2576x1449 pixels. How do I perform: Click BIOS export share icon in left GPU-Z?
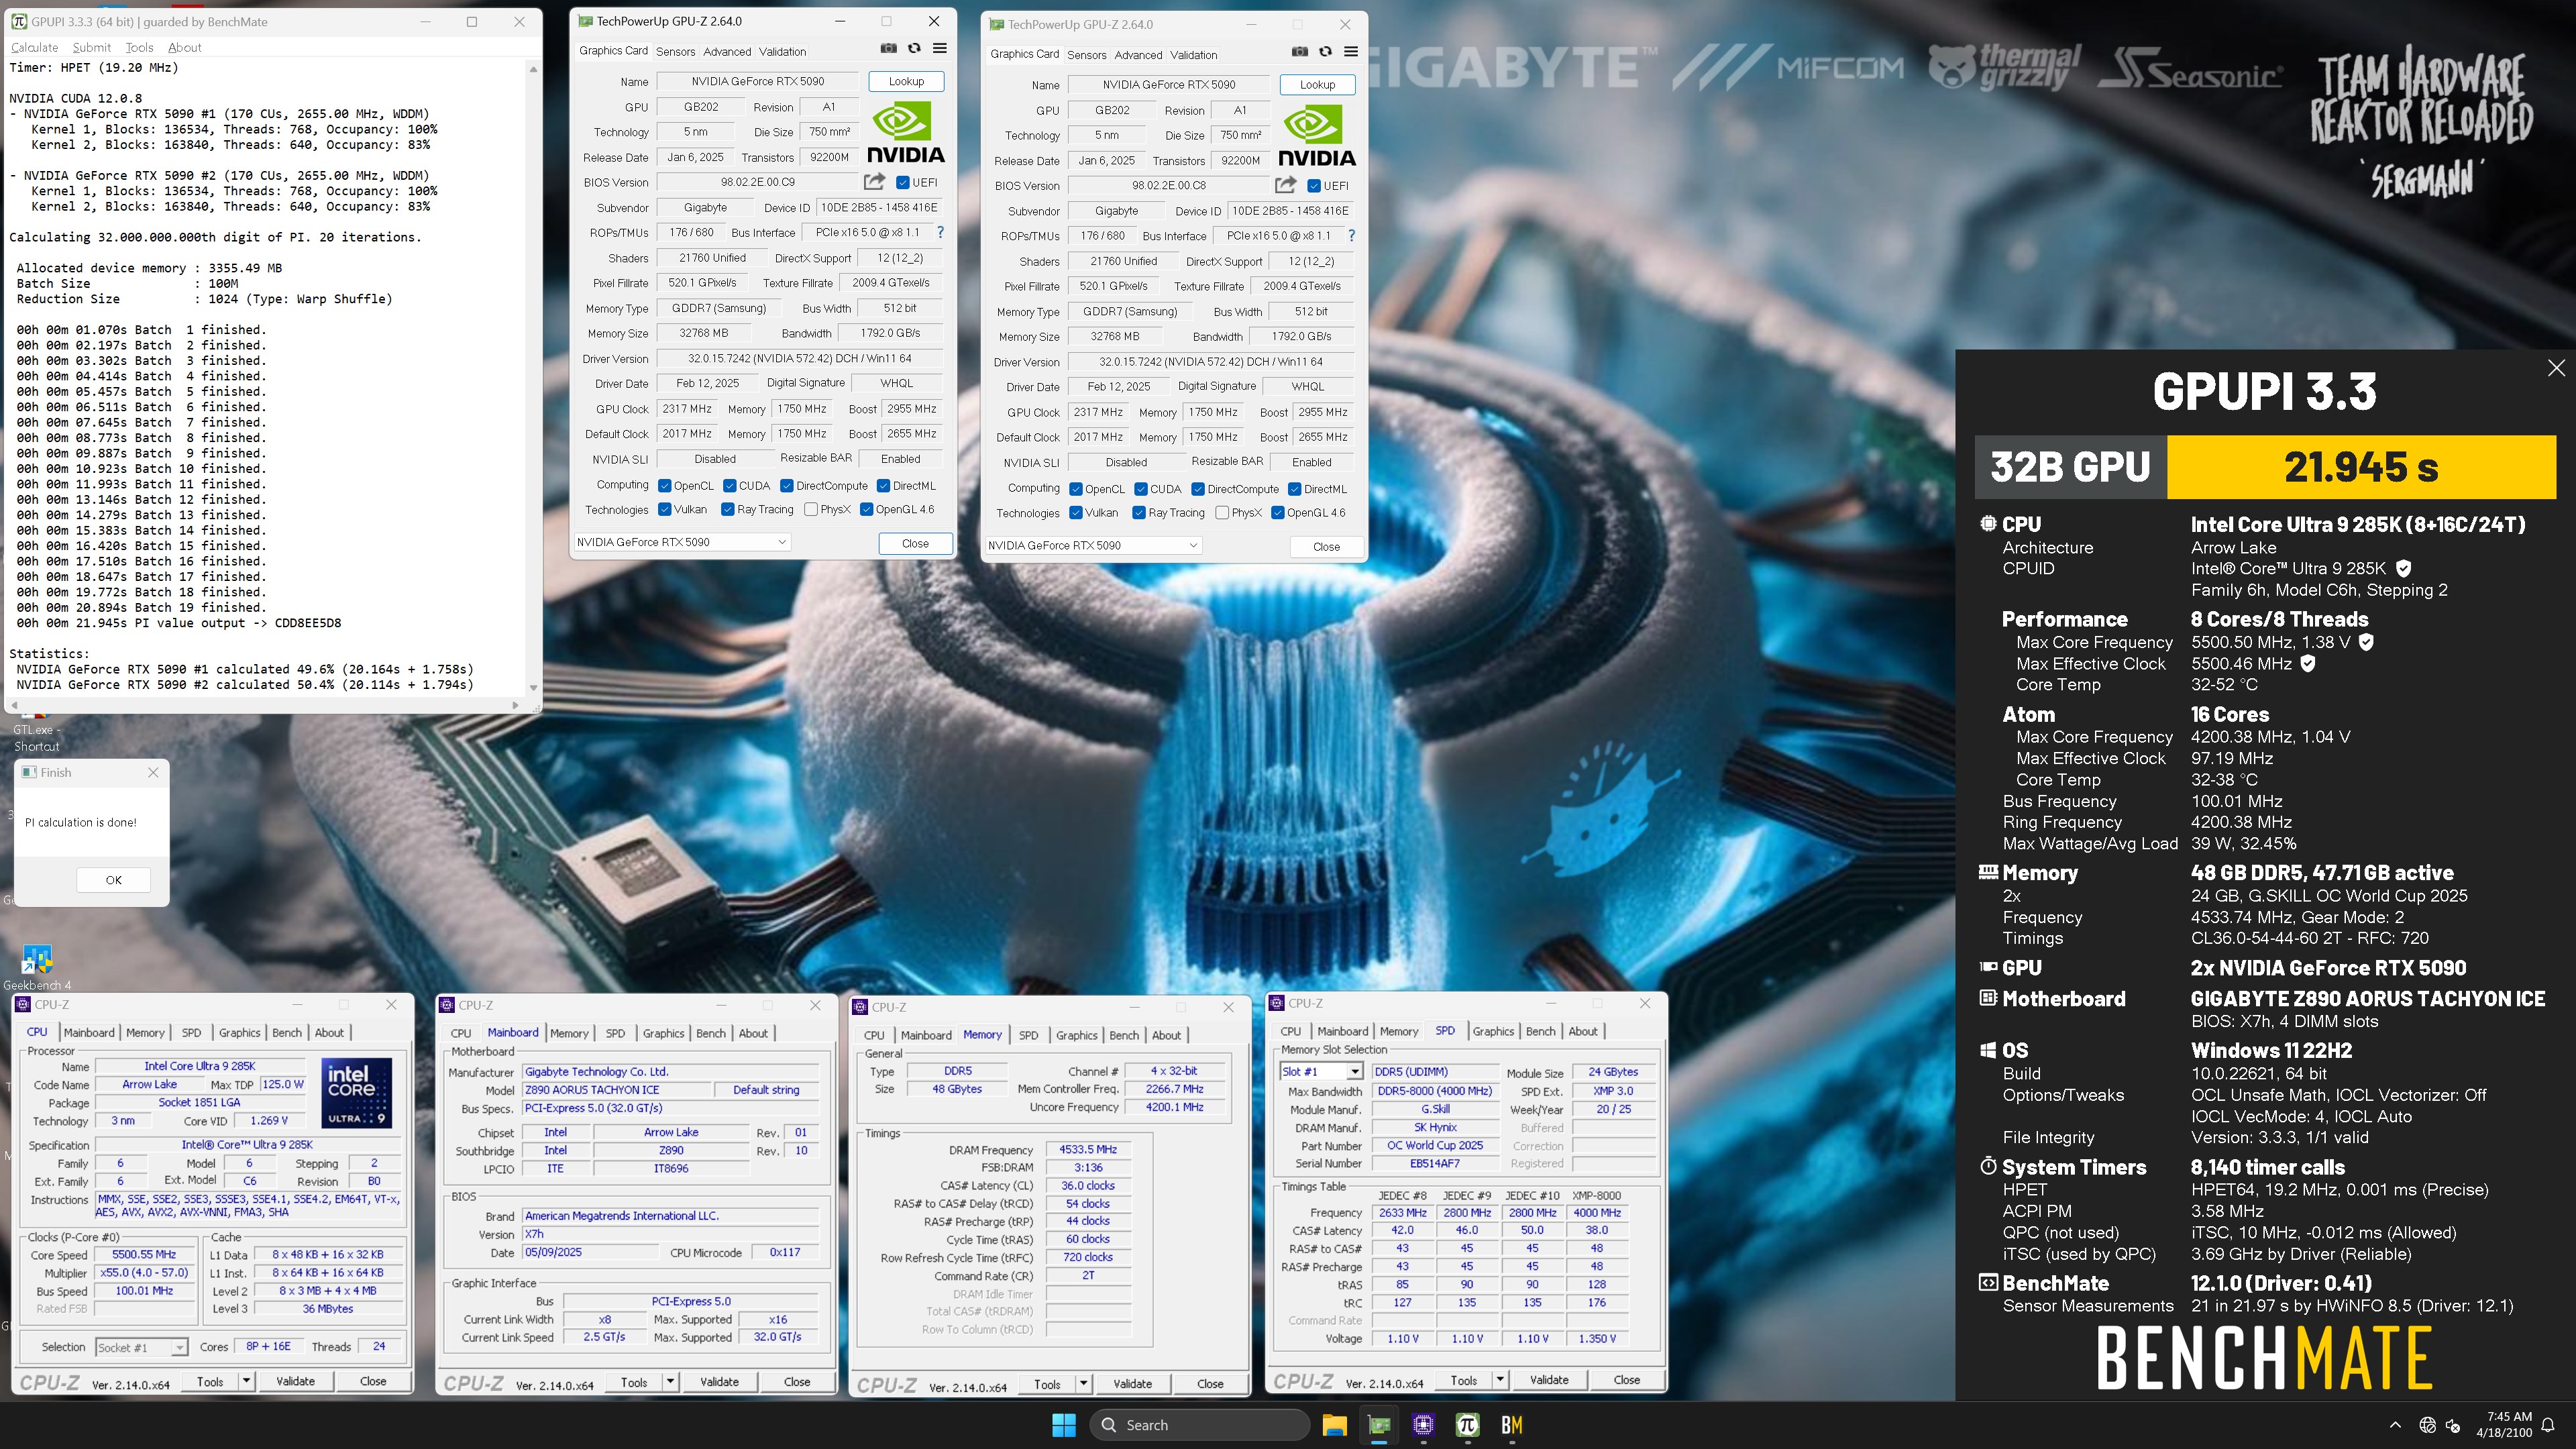click(x=874, y=182)
